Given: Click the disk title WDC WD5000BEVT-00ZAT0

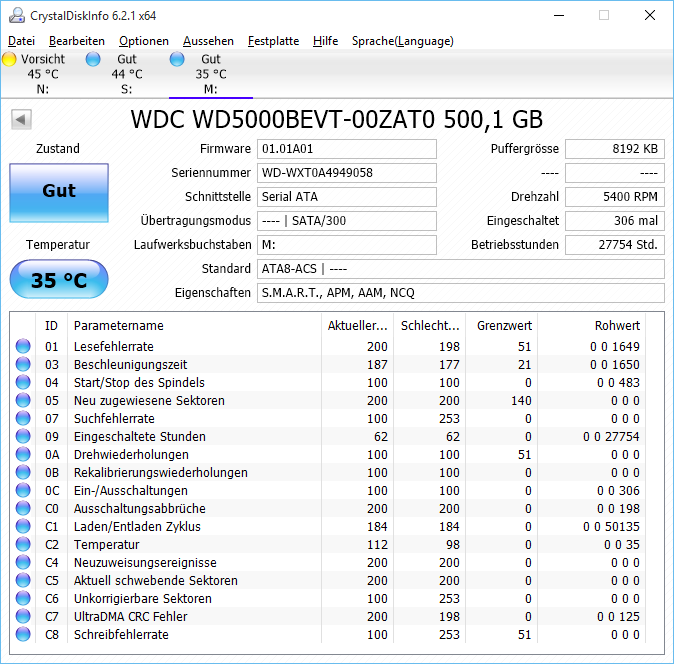Looking at the screenshot, I should pos(337,119).
